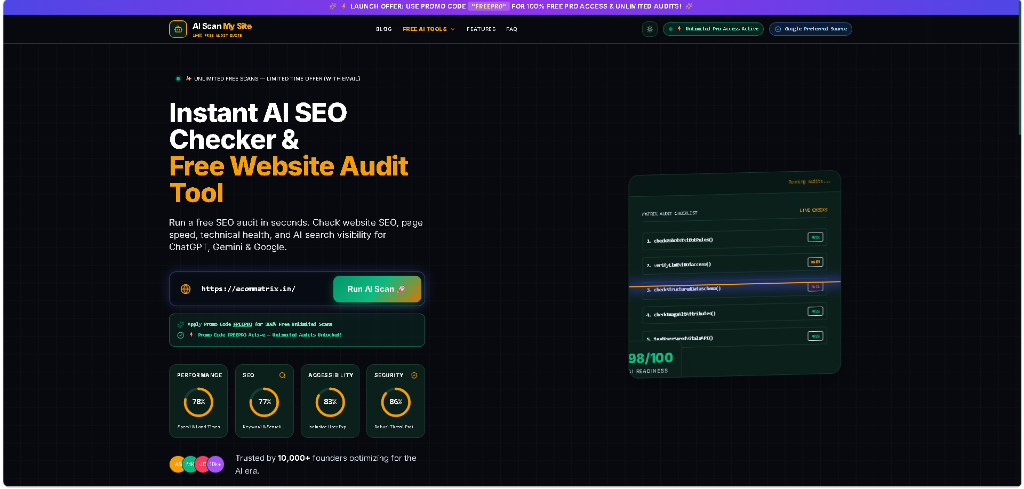Select the Promo Code FREEPRO Active message
1024x489 pixels.
(x=269, y=335)
